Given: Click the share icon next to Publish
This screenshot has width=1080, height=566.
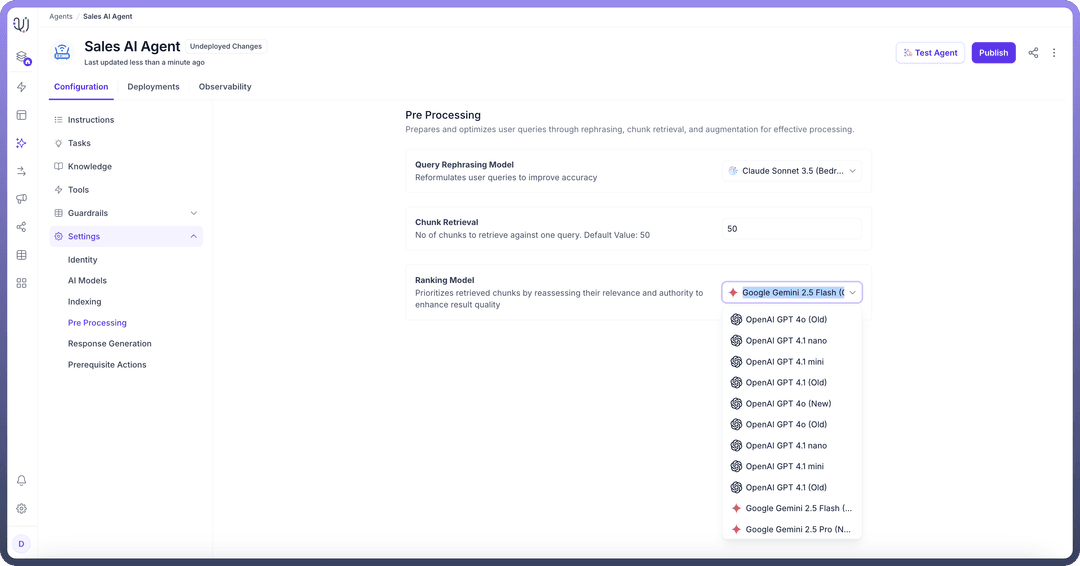Looking at the screenshot, I should (x=1034, y=53).
